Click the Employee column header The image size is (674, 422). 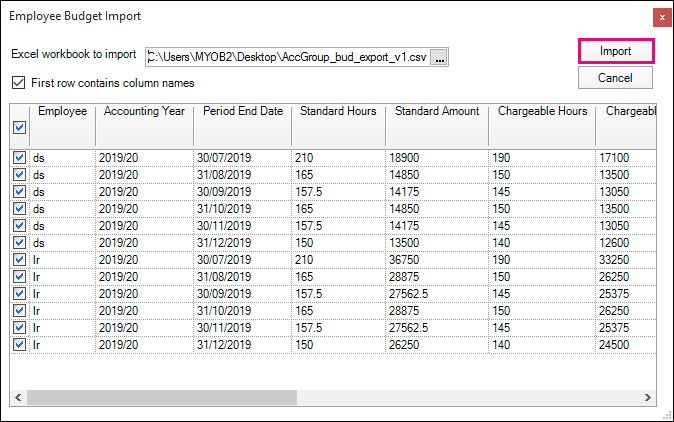62,111
